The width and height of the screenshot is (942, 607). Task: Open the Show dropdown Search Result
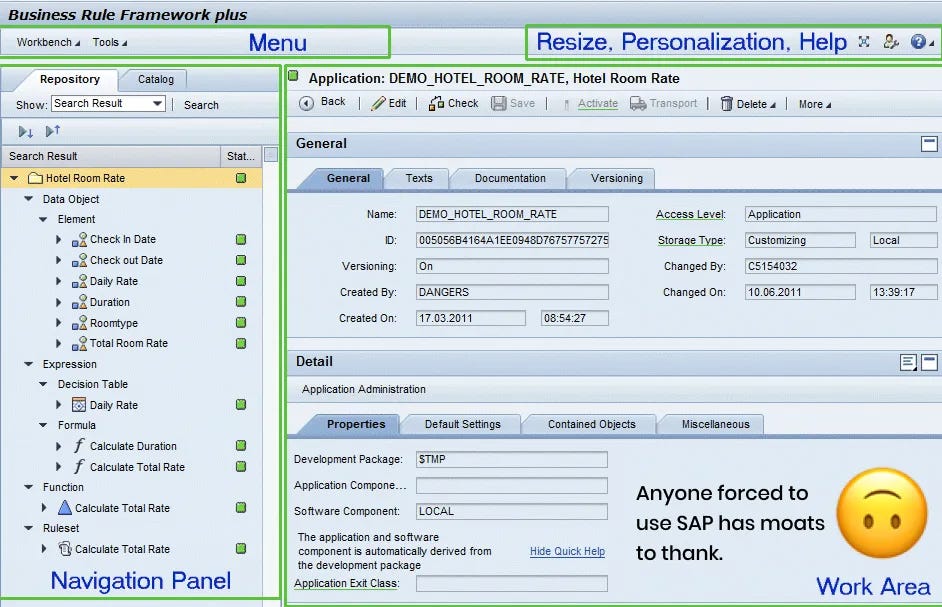tap(108, 103)
